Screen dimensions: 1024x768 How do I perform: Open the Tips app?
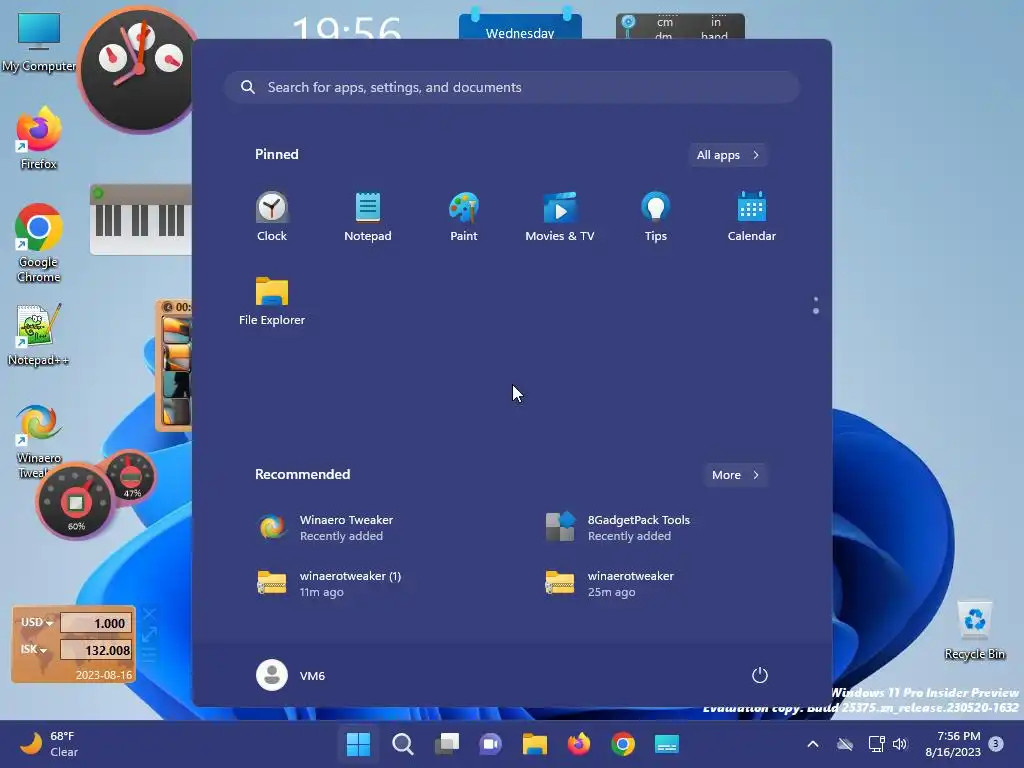[656, 217]
